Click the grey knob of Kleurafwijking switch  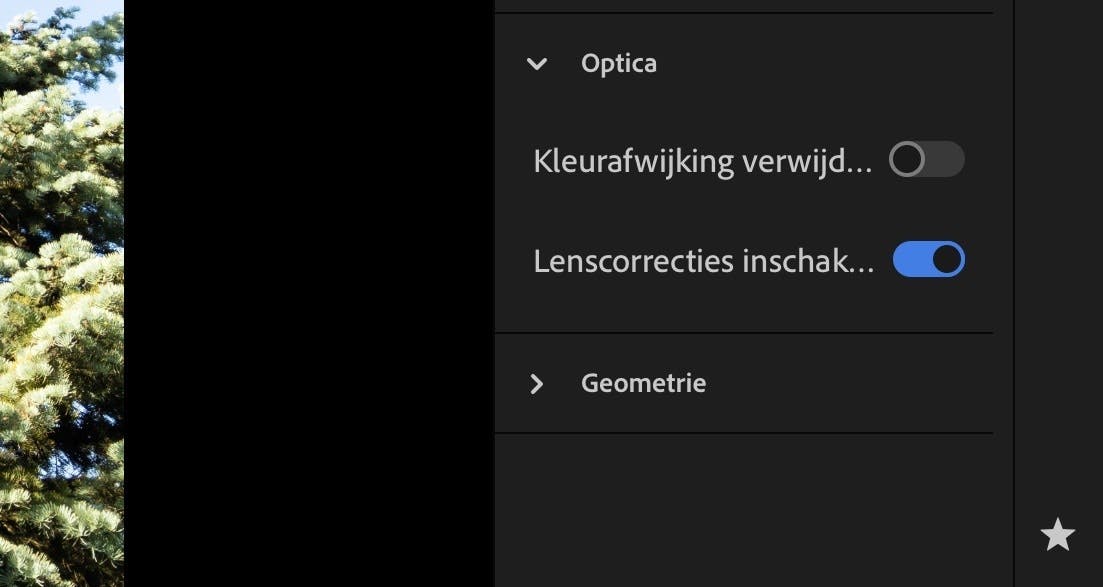point(907,160)
